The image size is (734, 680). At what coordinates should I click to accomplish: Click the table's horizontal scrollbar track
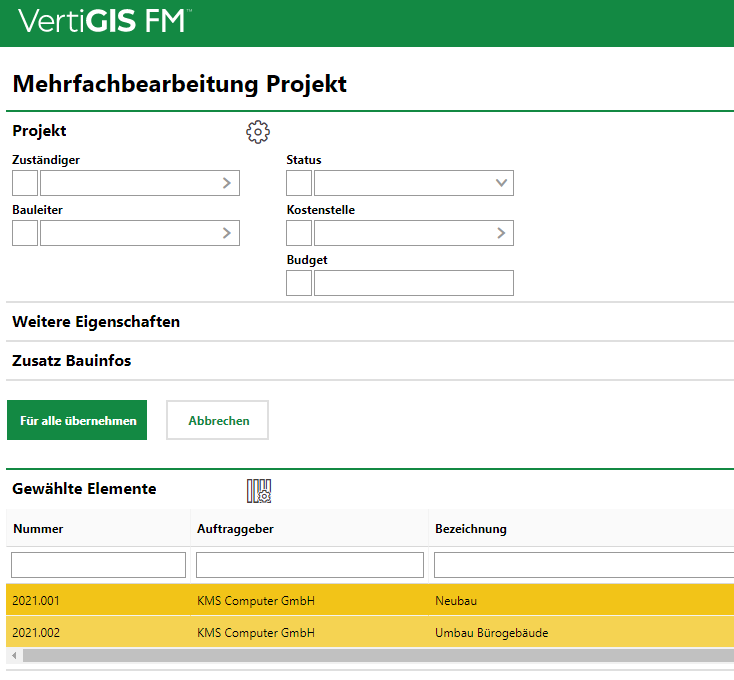pyautogui.click(x=378, y=656)
